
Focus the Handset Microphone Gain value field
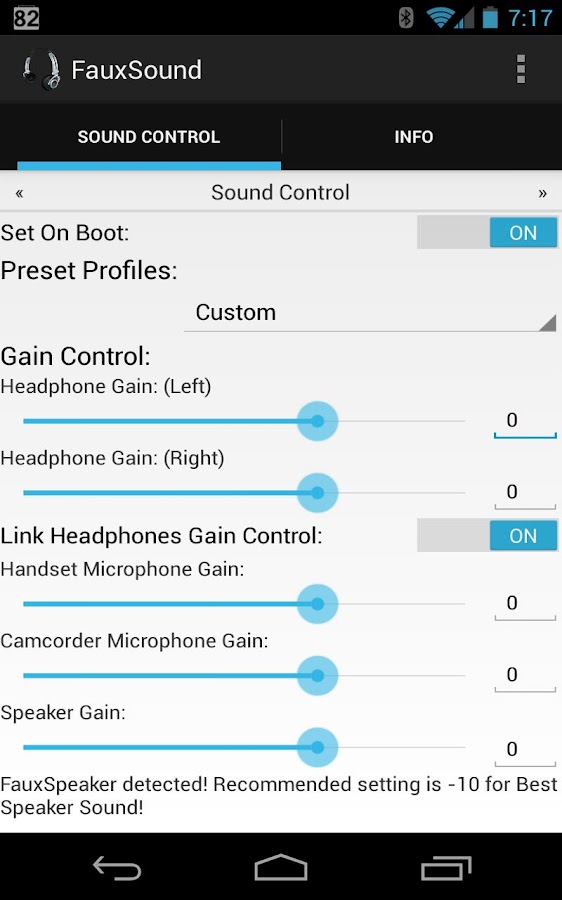tap(525, 604)
